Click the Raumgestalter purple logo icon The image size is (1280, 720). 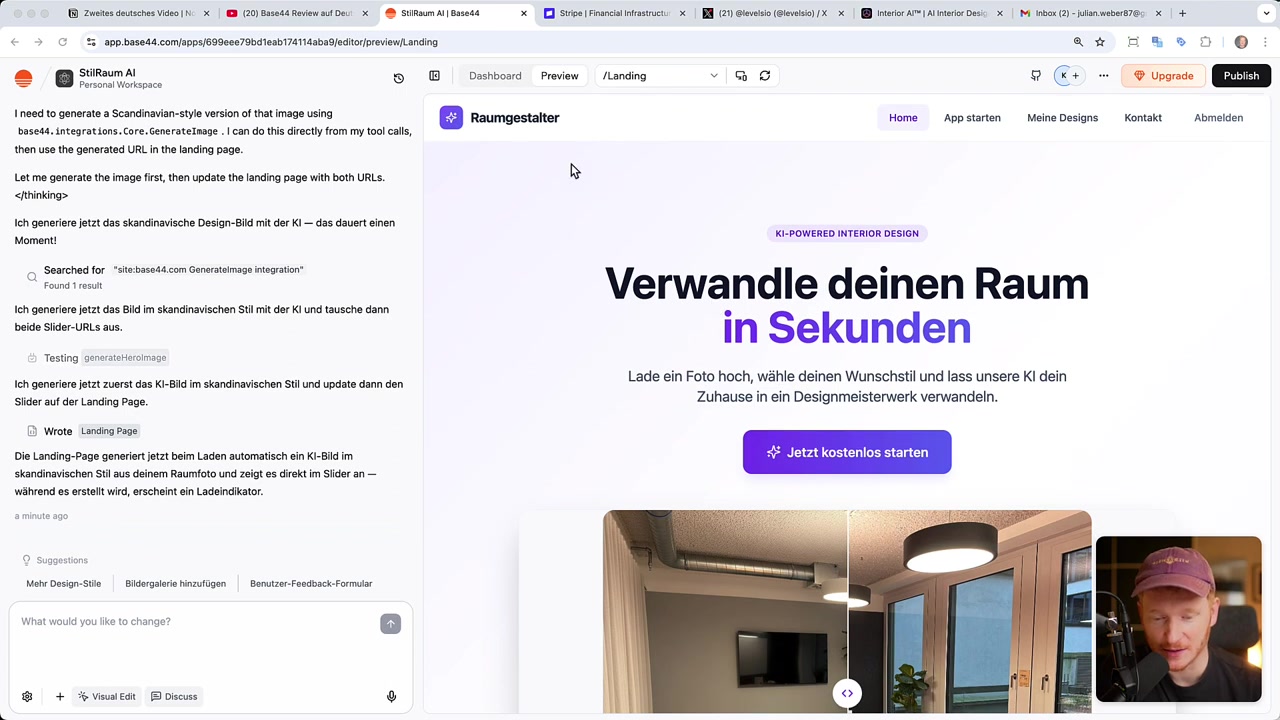pyautogui.click(x=451, y=118)
